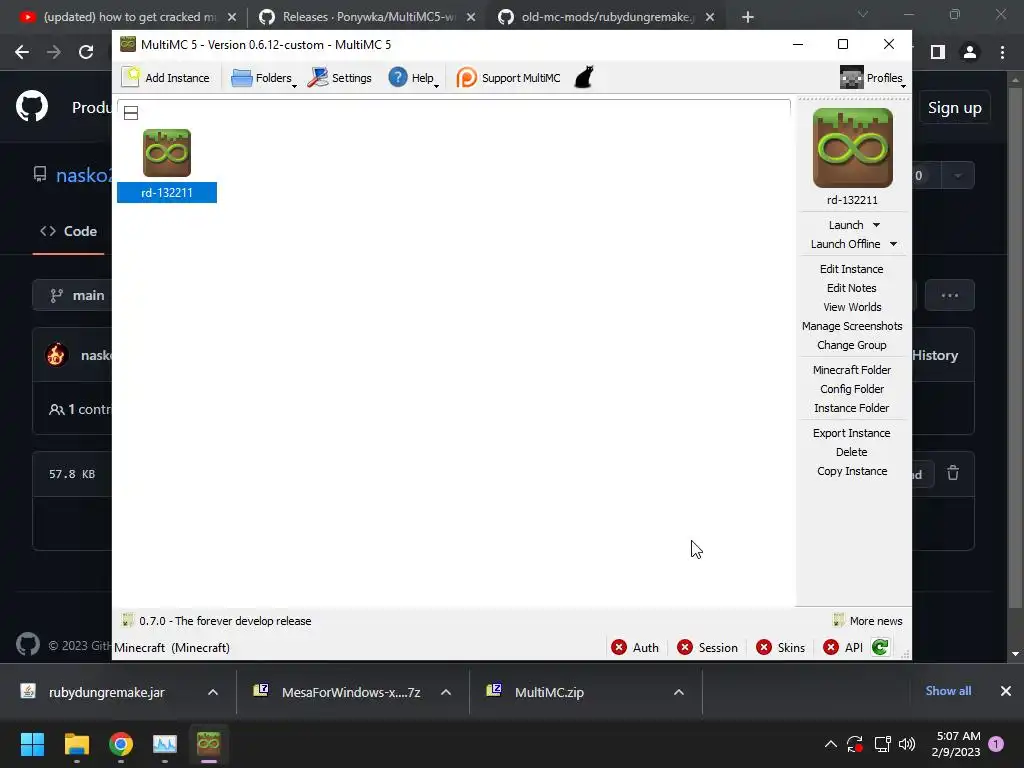The image size is (1024, 768).
Task: Click the large rd-132211 icon in side panel
Action: point(852,148)
